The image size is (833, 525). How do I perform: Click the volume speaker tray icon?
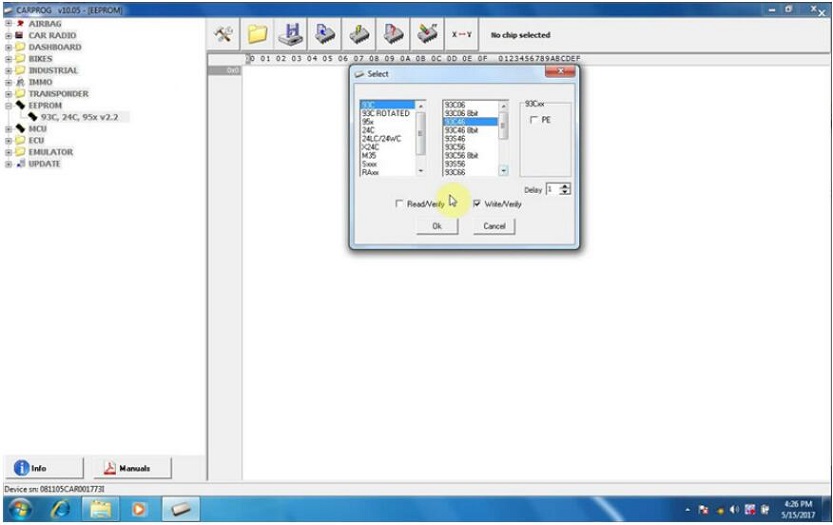[734, 510]
